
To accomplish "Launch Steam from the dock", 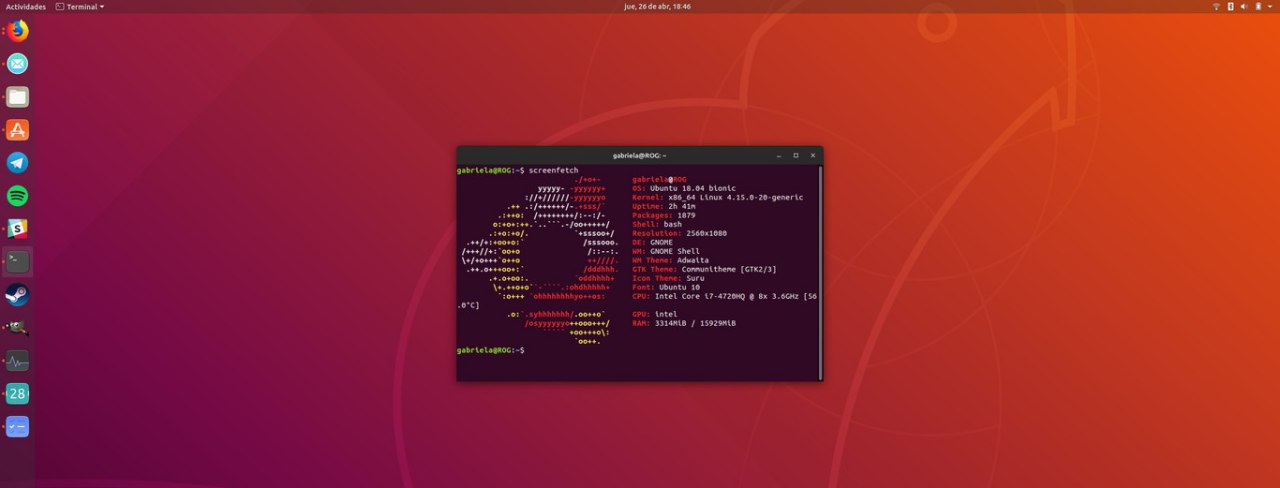I will tap(18, 295).
